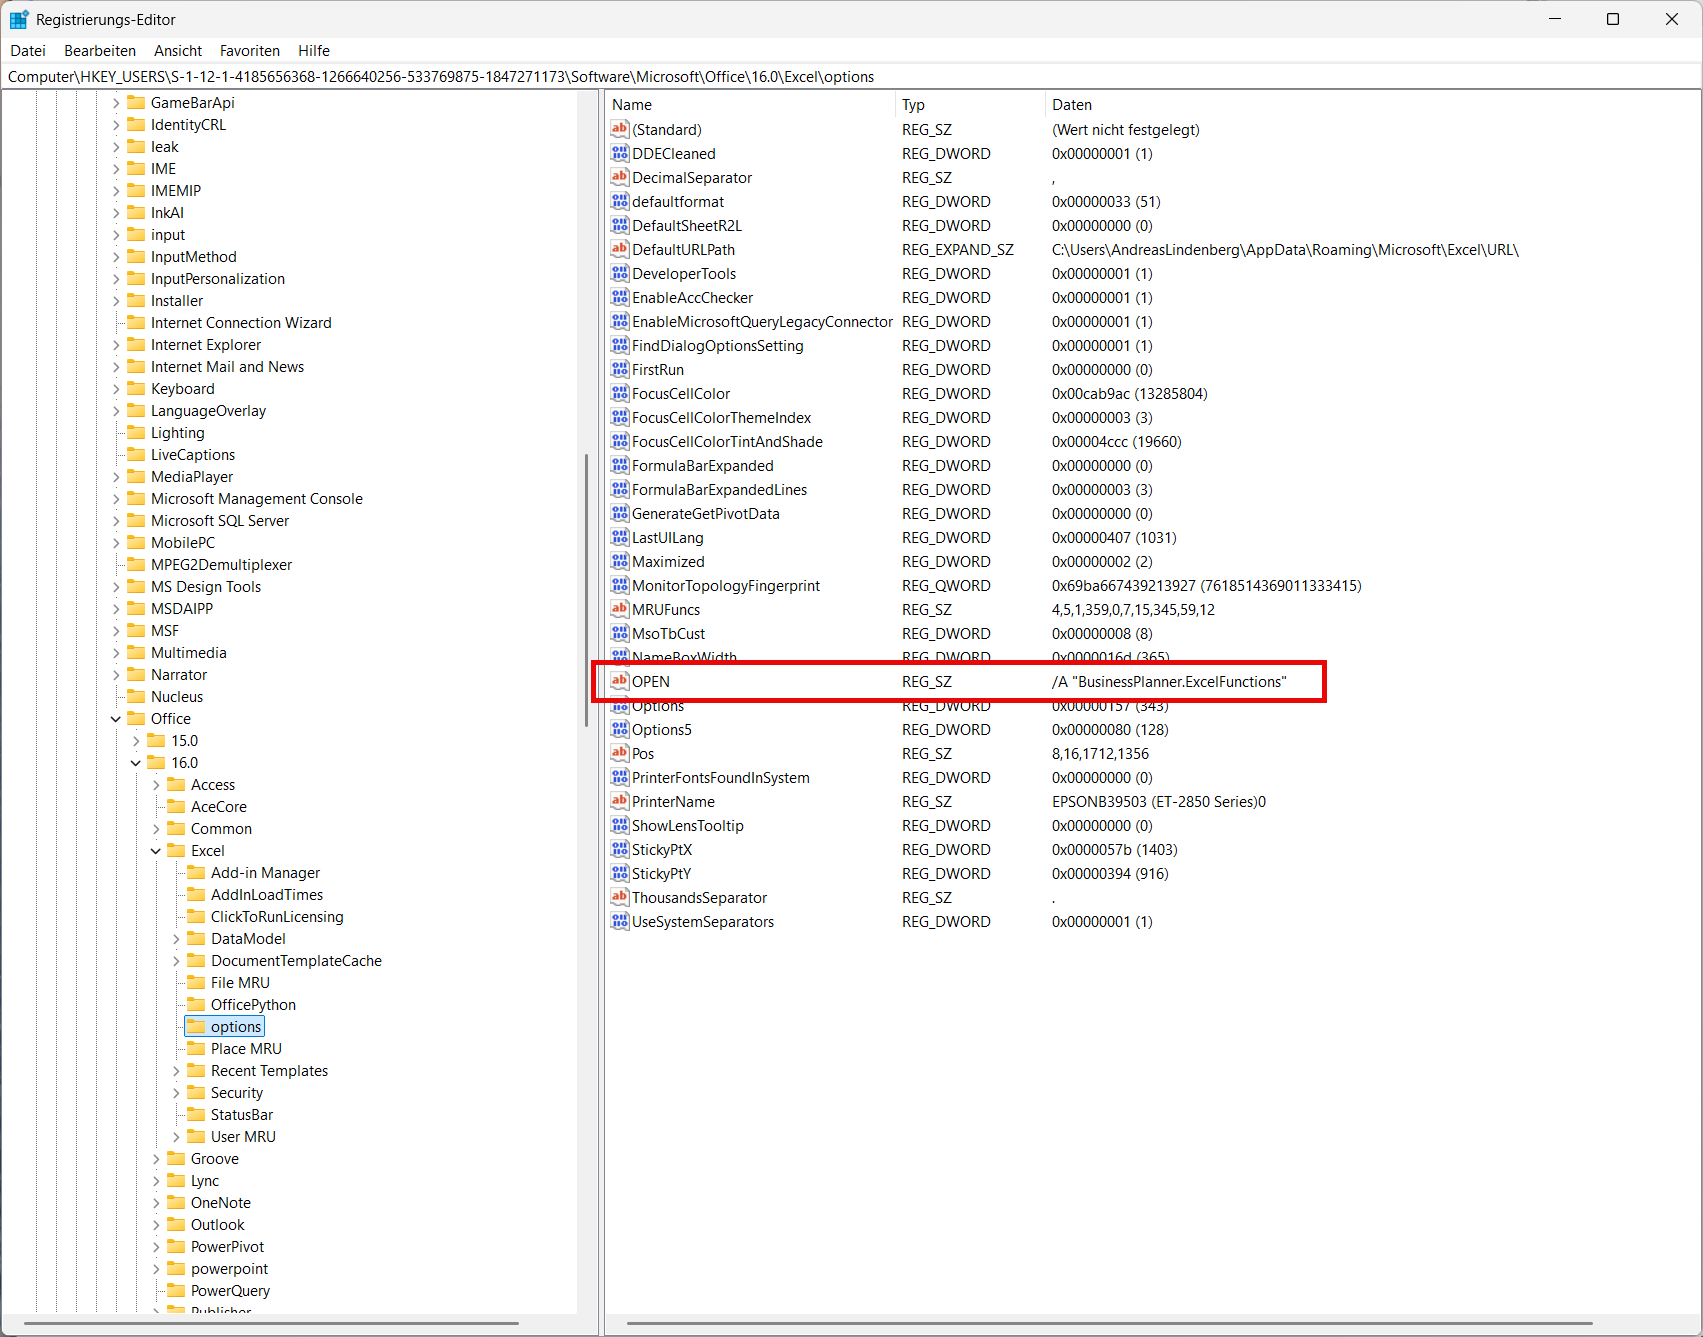
Task: Select the Internet Connection Wizard key
Action: pyautogui.click(x=241, y=323)
